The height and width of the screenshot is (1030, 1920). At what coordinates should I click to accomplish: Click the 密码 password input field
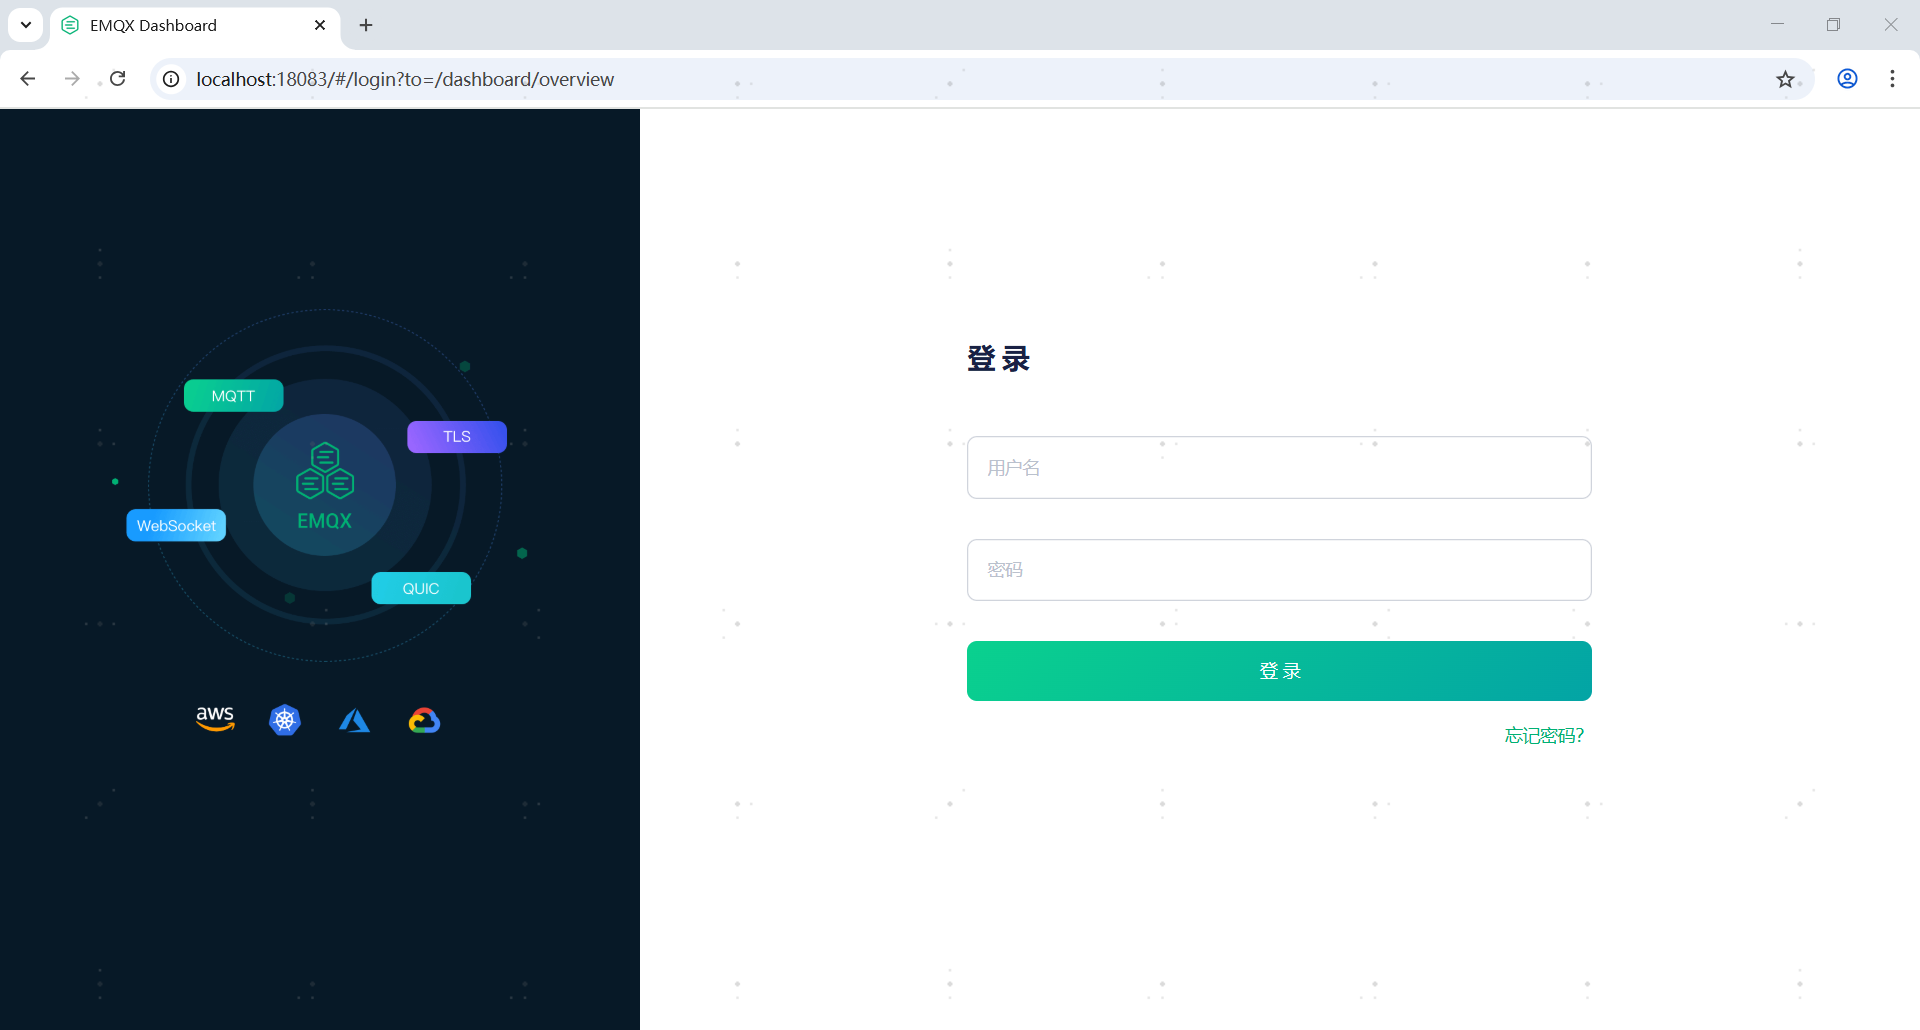click(1279, 570)
